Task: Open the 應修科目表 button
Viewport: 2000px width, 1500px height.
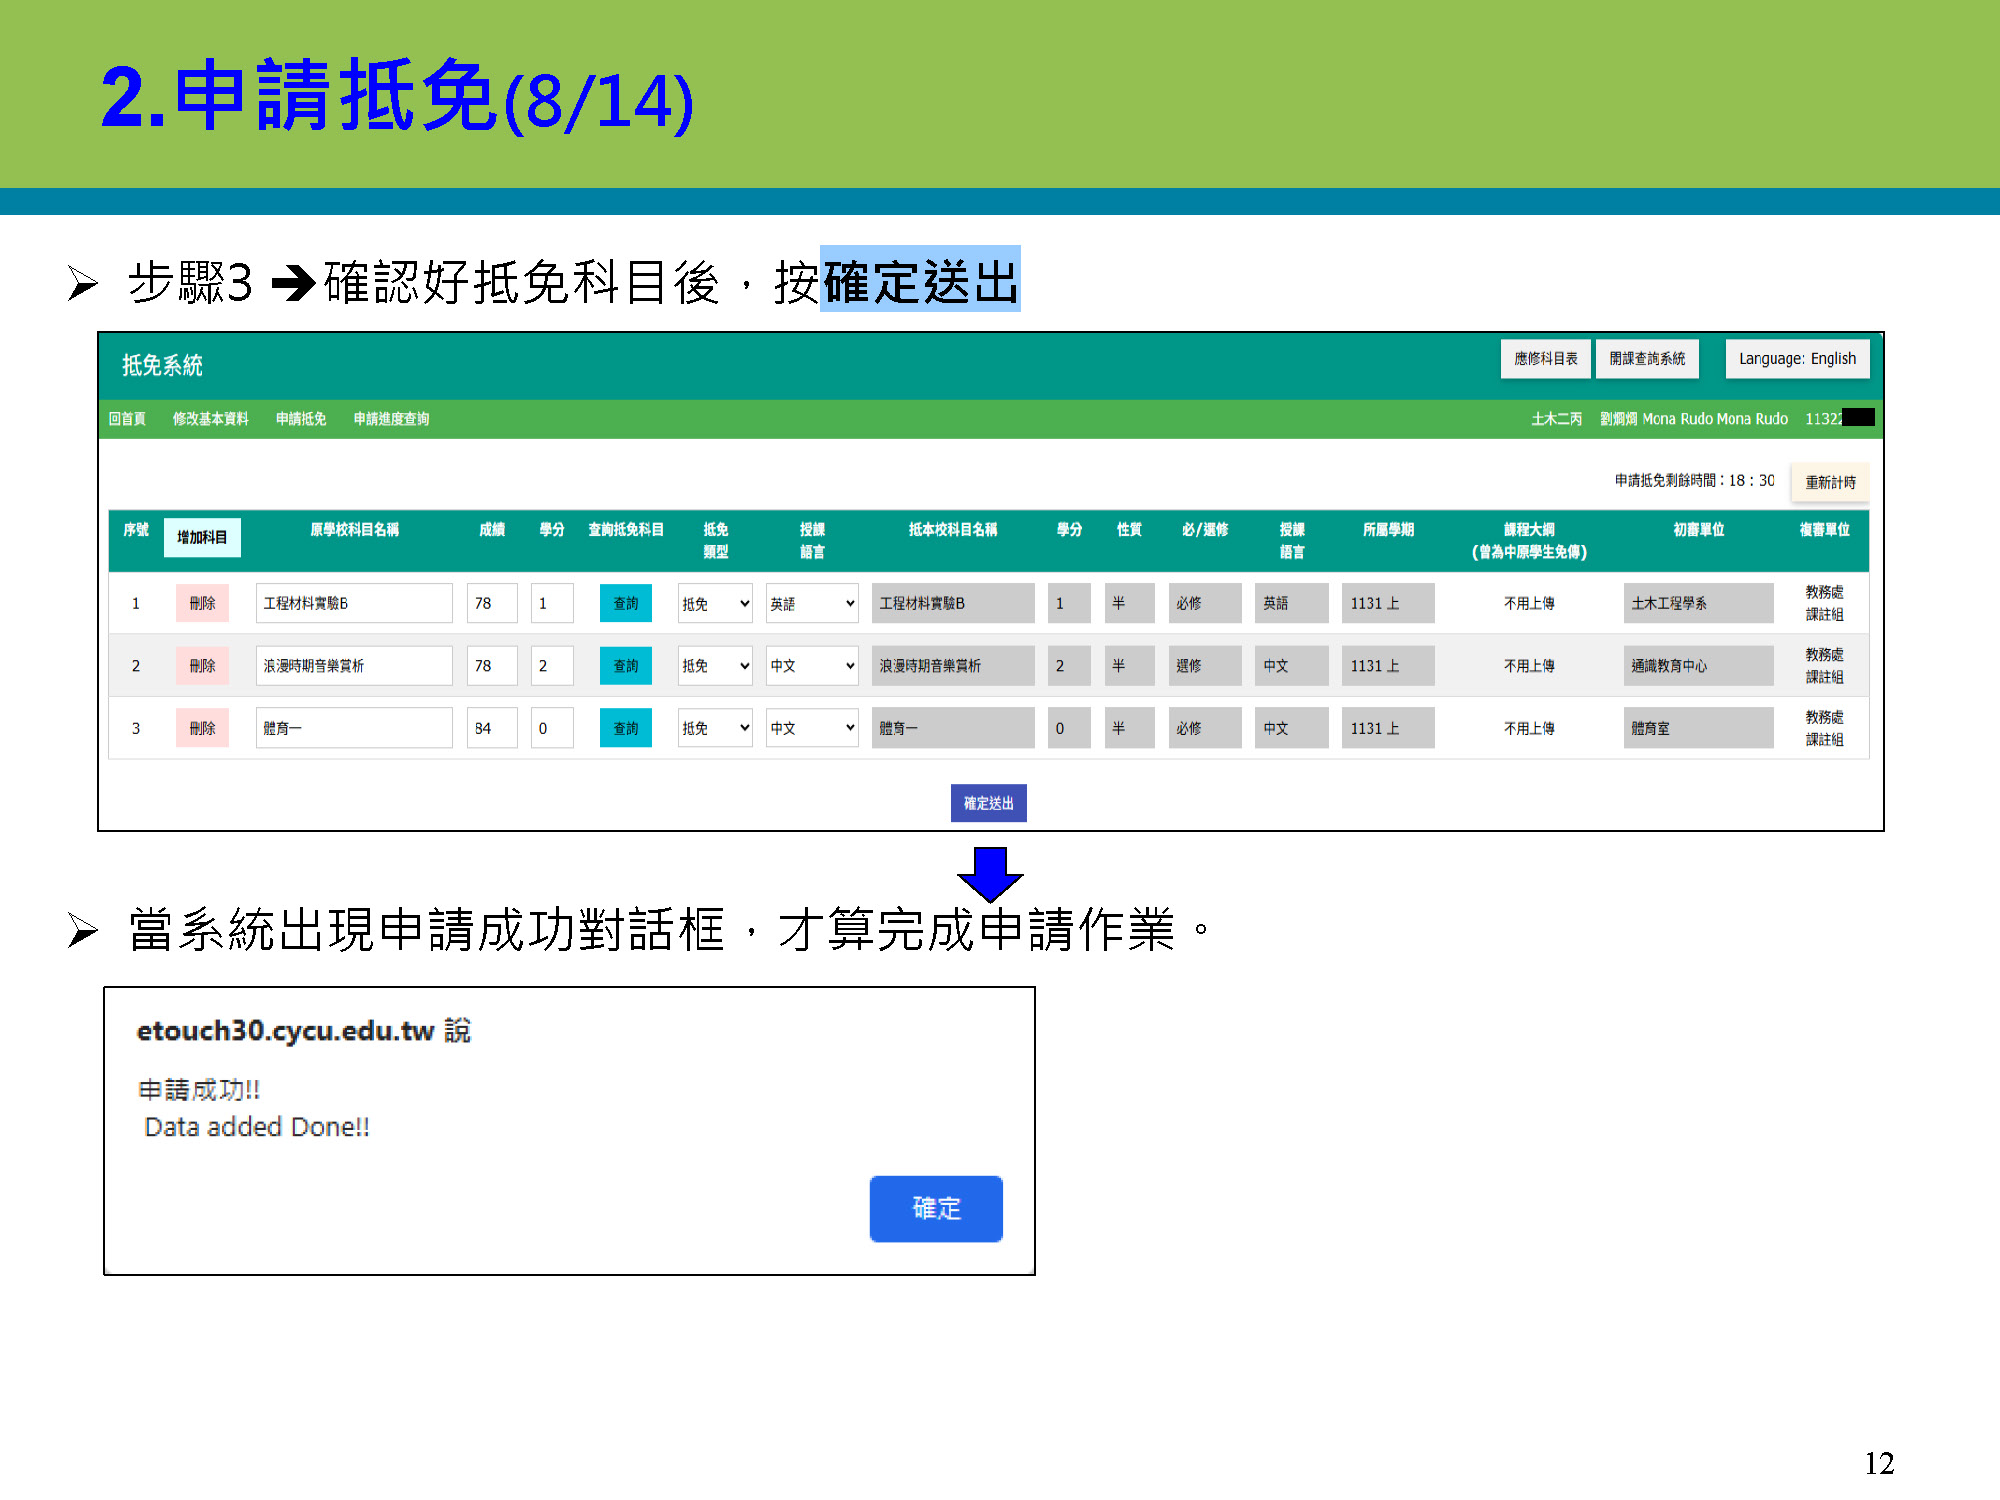Action: click(1545, 359)
